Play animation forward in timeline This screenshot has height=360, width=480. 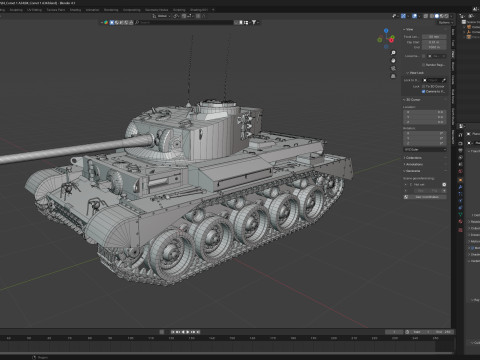[188, 332]
